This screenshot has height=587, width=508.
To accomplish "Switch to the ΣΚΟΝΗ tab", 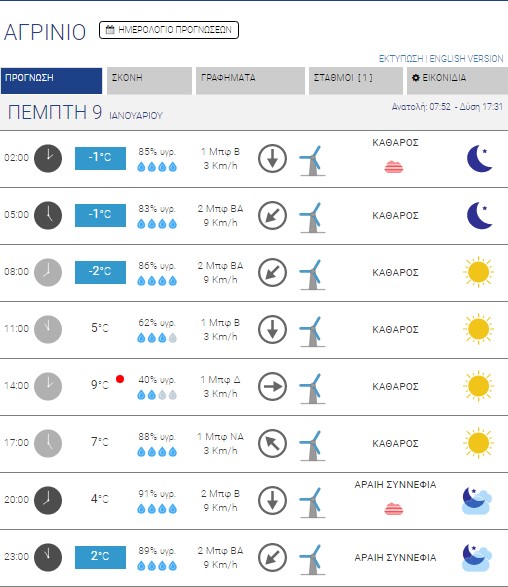I will pyautogui.click(x=149, y=80).
